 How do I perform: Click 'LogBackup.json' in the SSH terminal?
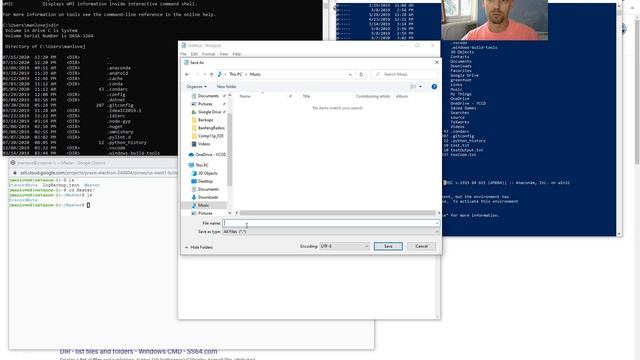(x=61, y=185)
